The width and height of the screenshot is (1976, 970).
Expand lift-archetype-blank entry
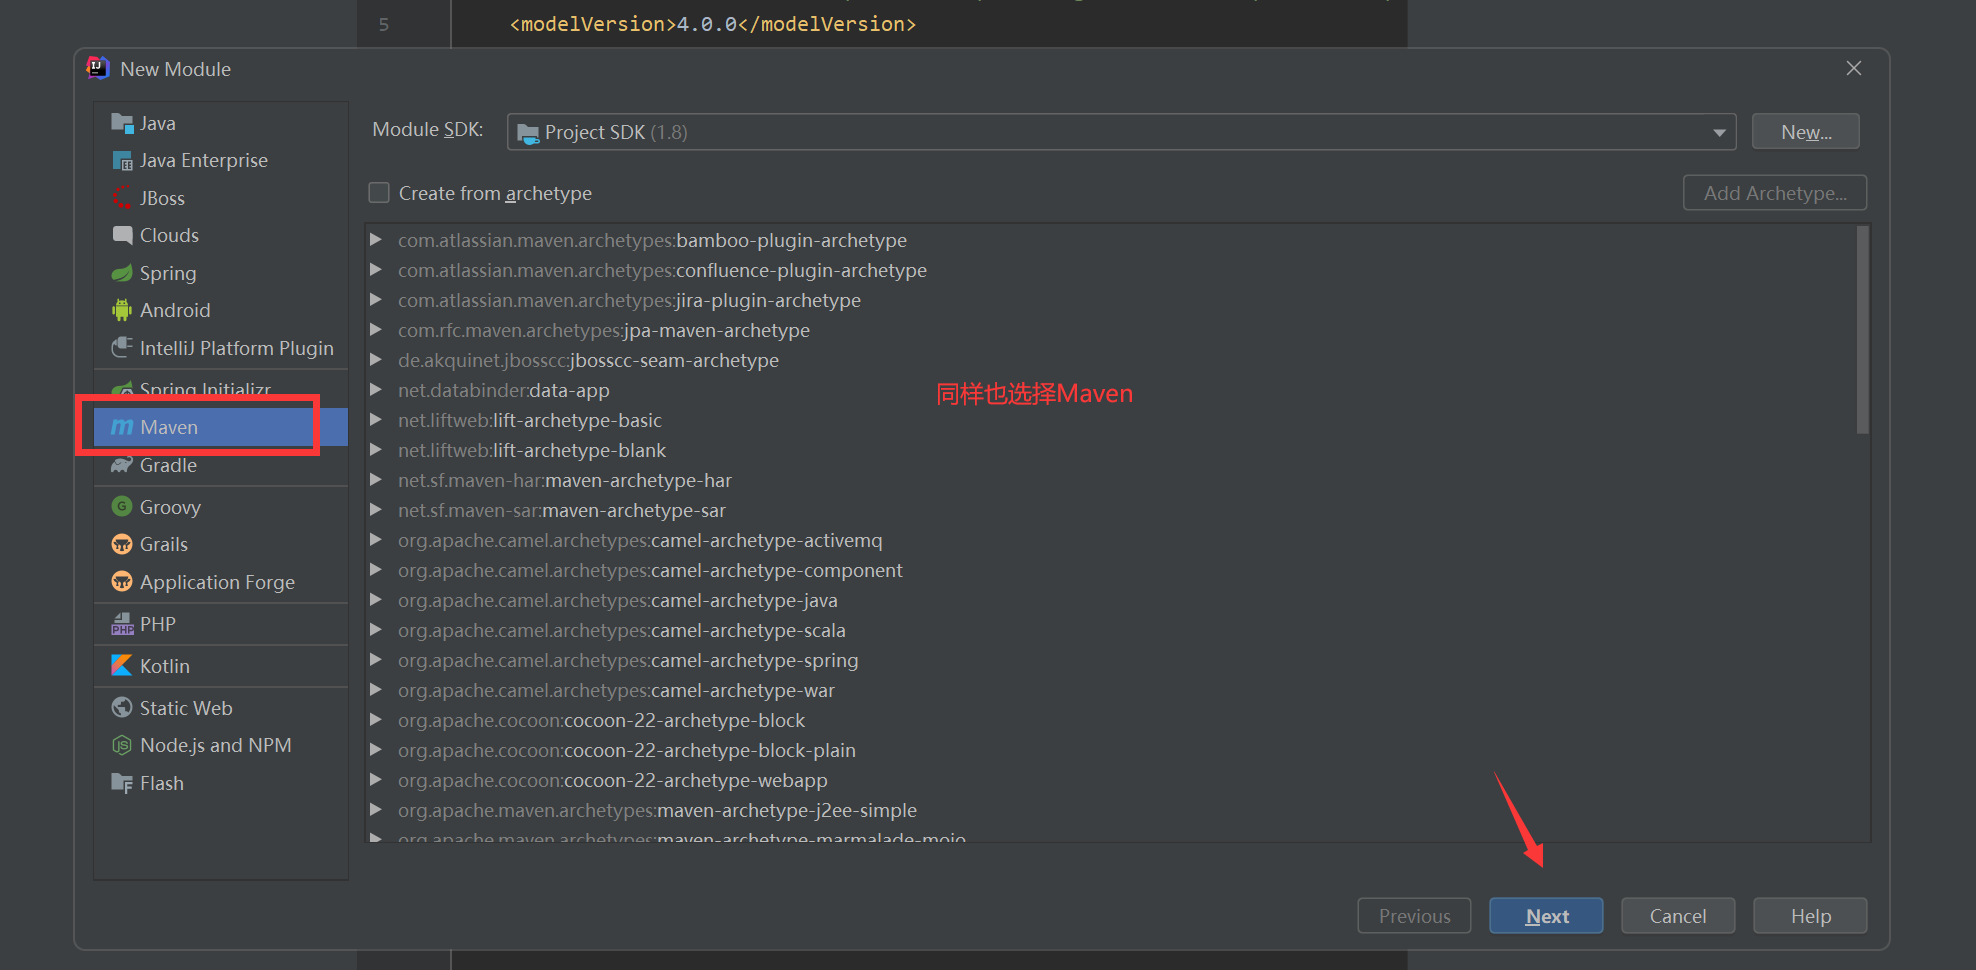click(x=376, y=450)
